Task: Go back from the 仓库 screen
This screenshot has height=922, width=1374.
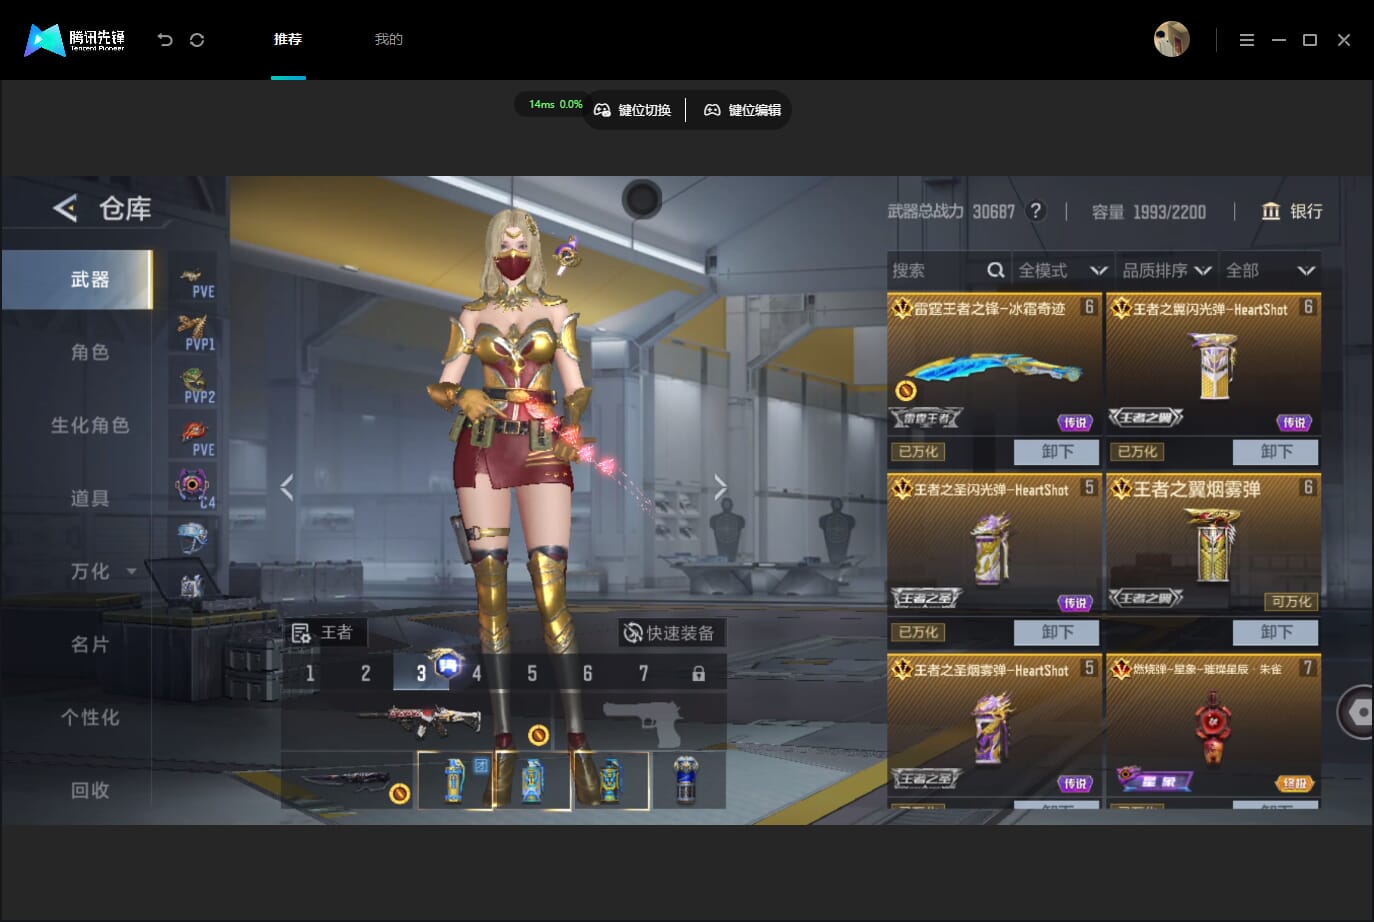Action: click(65, 208)
